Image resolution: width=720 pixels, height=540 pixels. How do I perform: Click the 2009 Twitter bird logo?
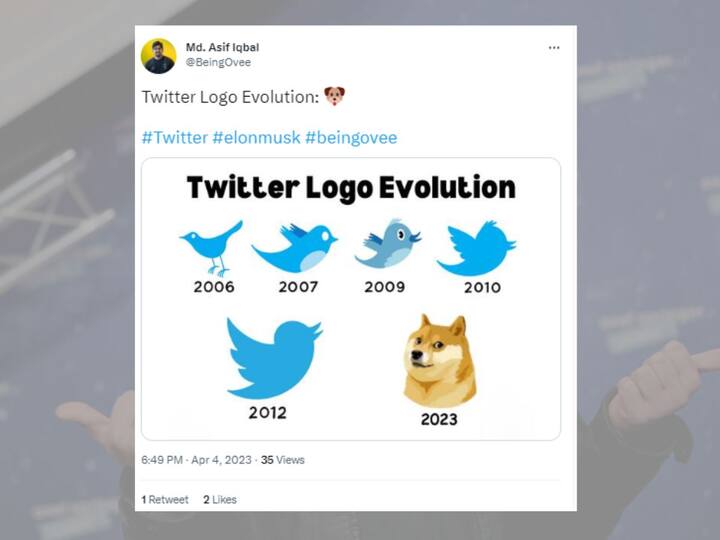[x=386, y=244]
